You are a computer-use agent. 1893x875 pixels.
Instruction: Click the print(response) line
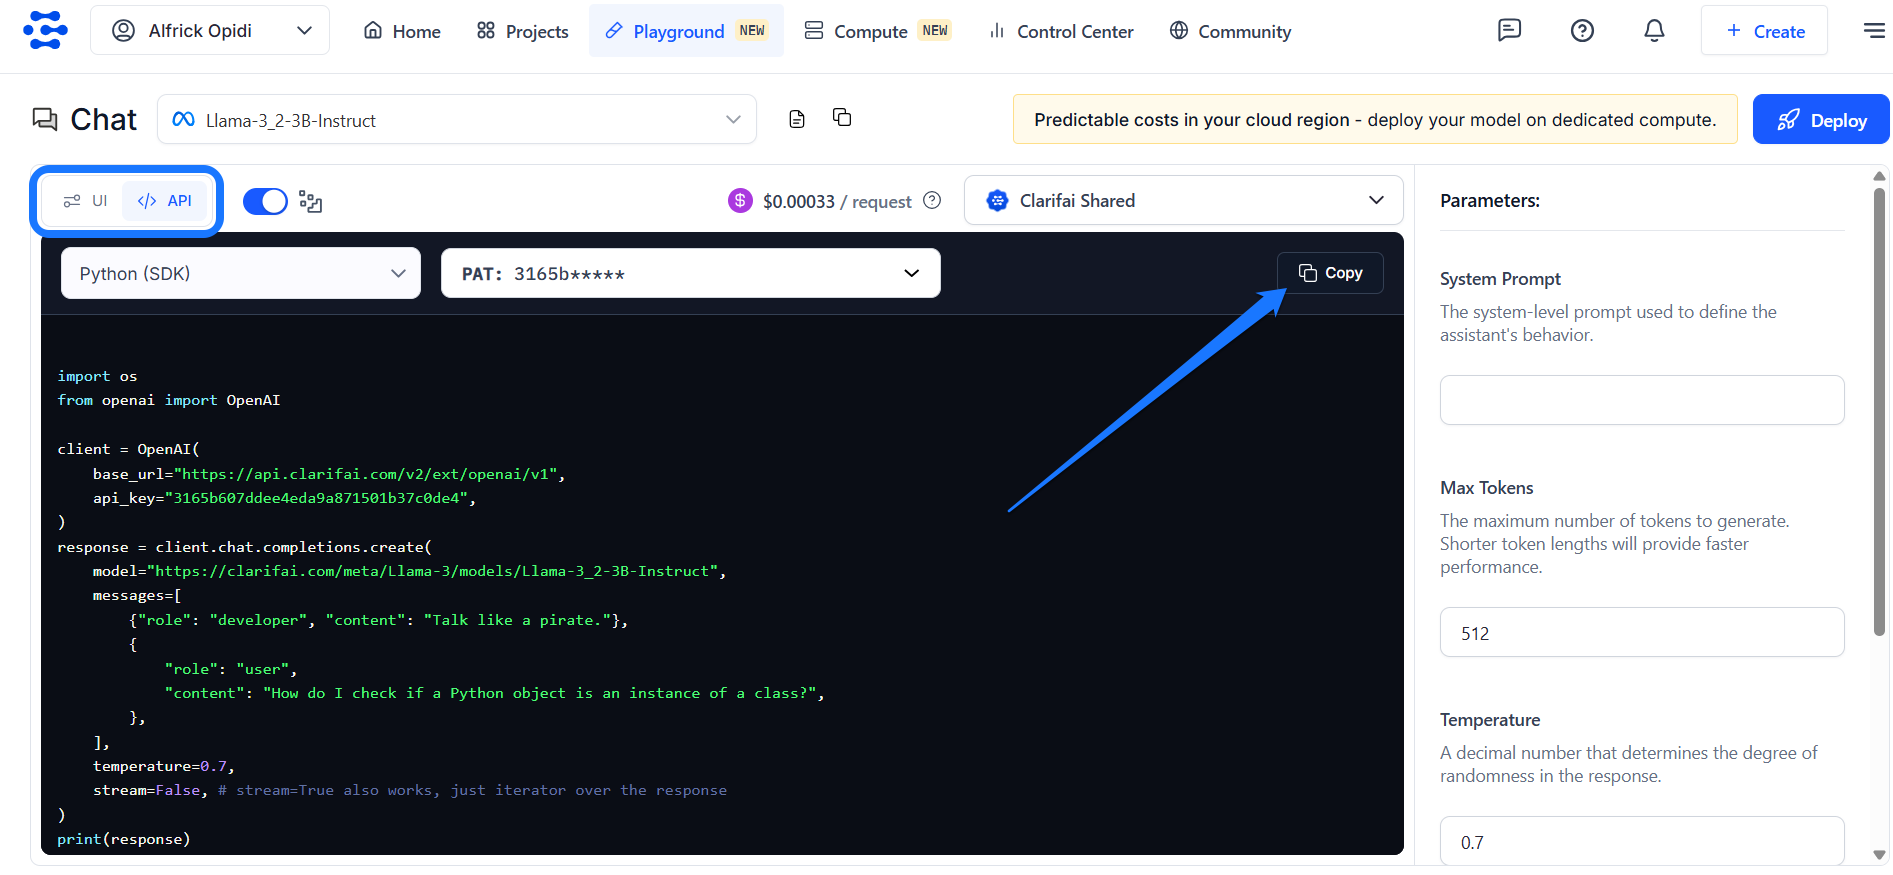pos(123,839)
